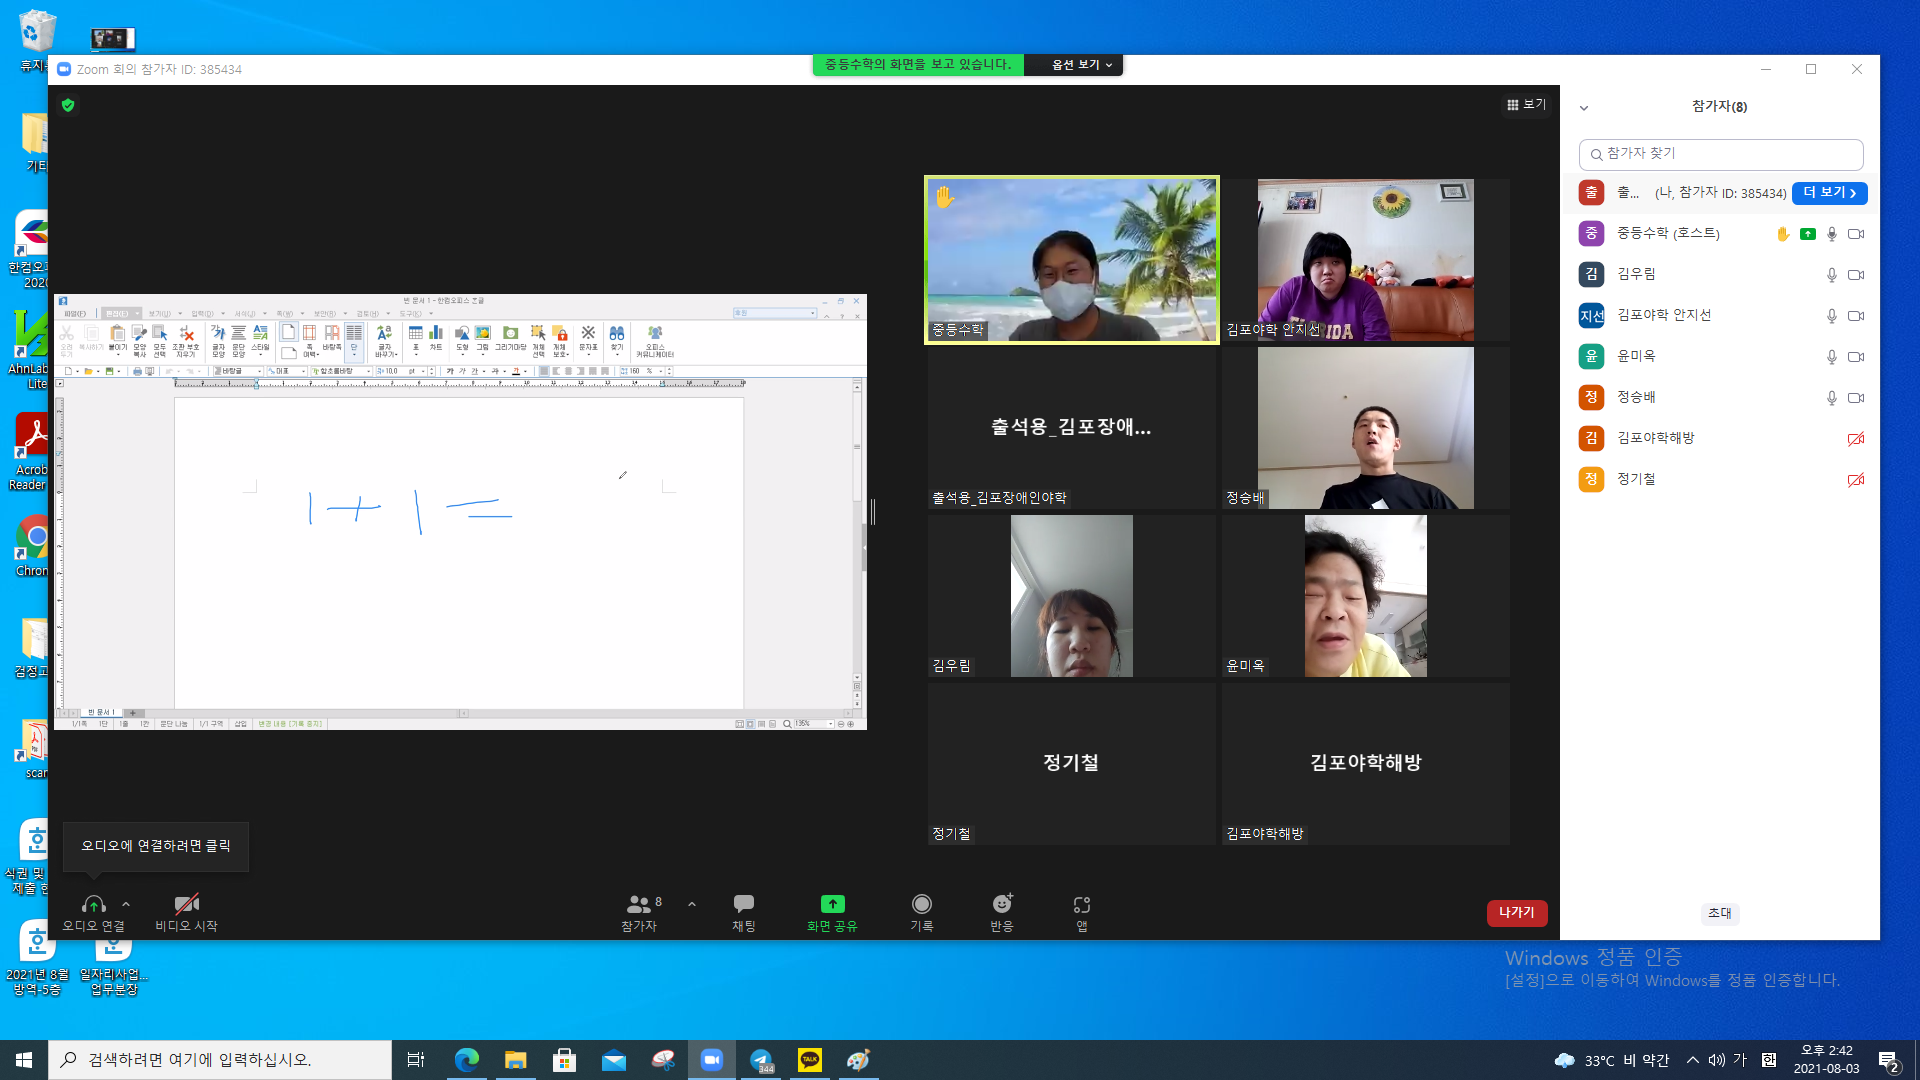
Task: Show hidden system tray icons arrow
Action: (1692, 1060)
